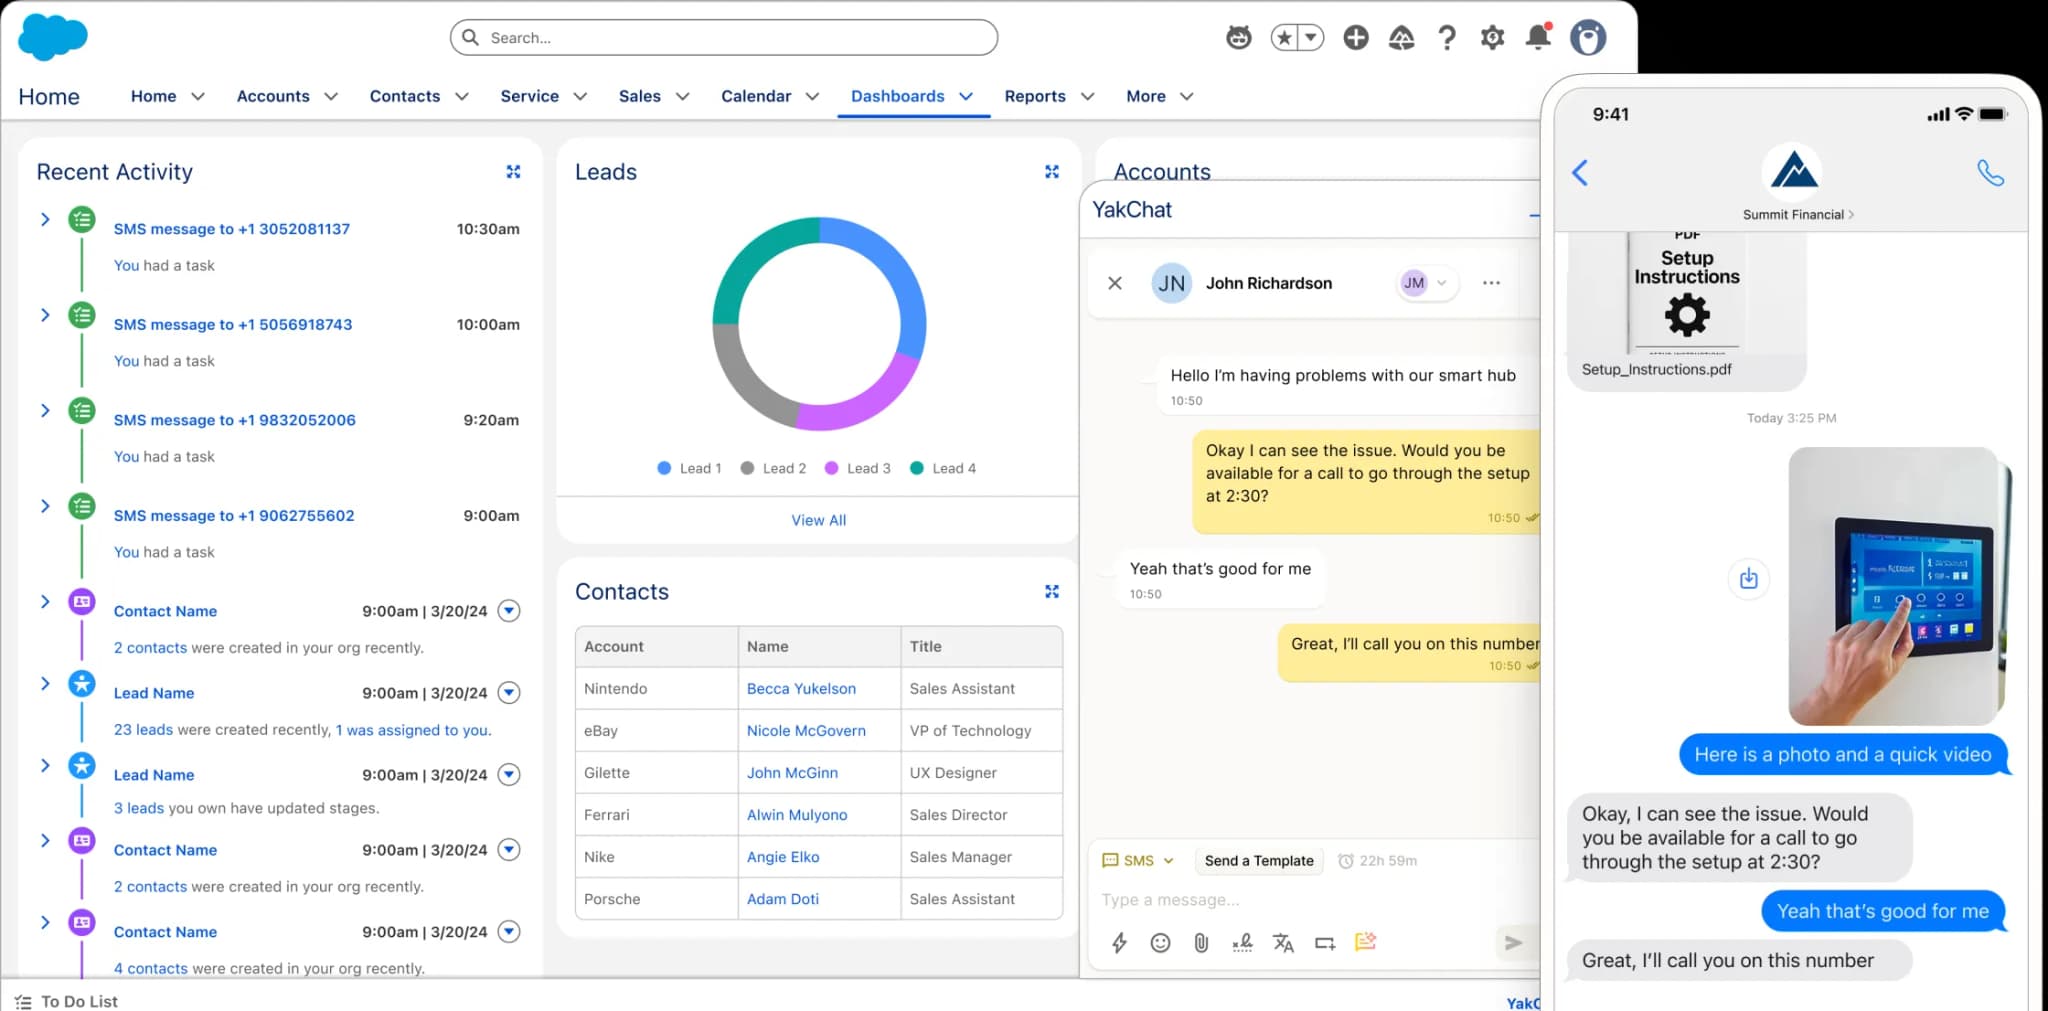Click the Sales Director title cell
The width and height of the screenshot is (2048, 1011).
(x=981, y=815)
